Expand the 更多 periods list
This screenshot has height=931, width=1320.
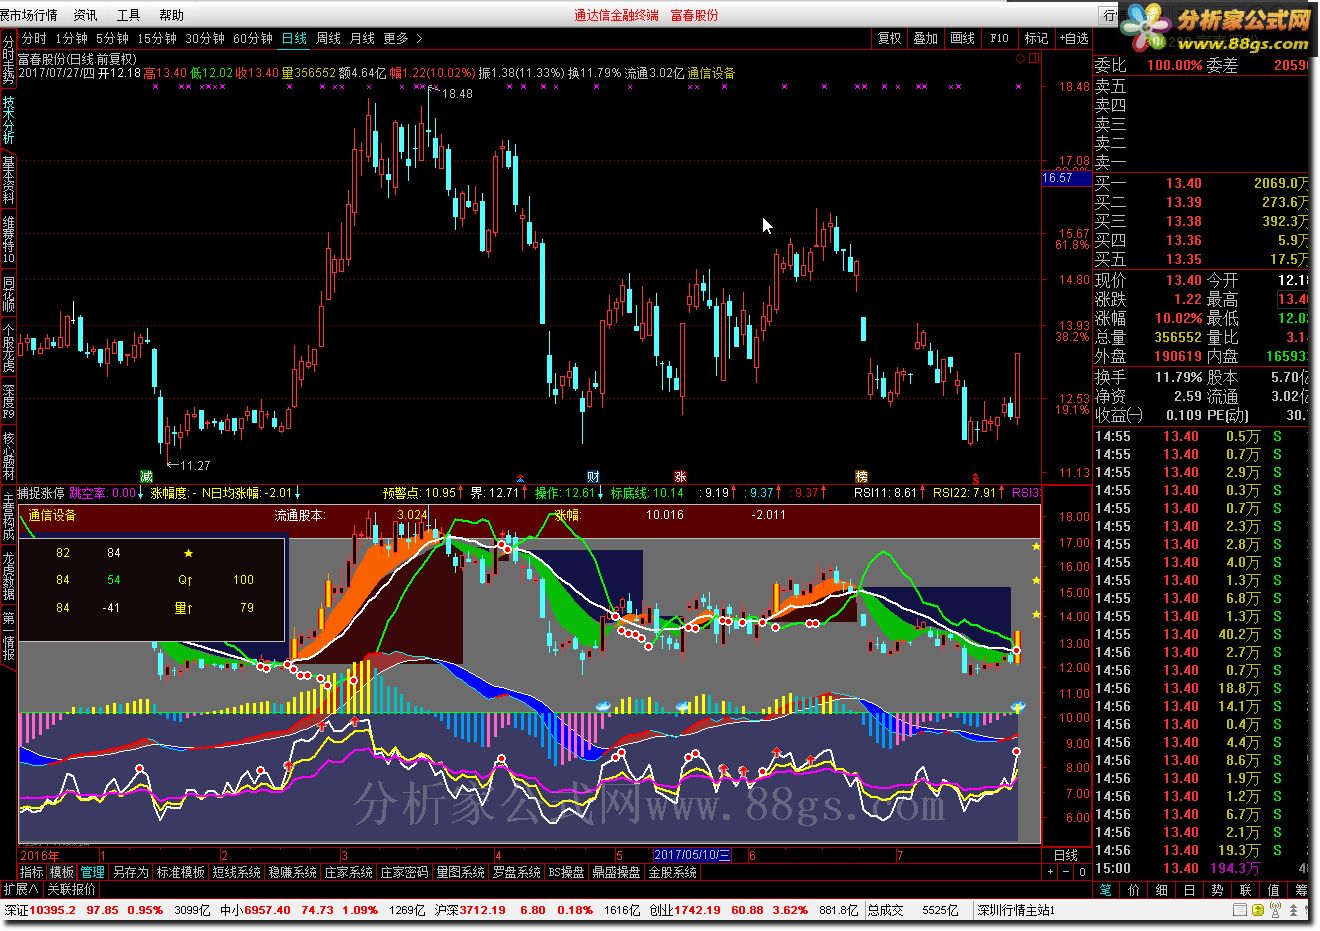(x=402, y=38)
